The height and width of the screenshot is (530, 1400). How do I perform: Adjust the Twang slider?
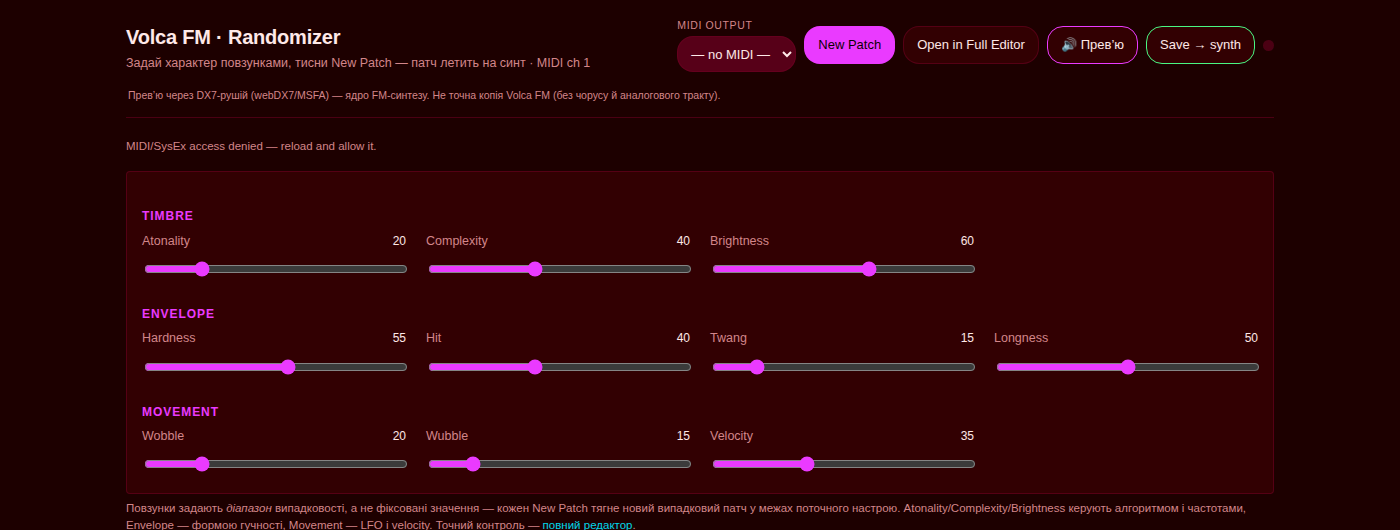tap(844, 367)
